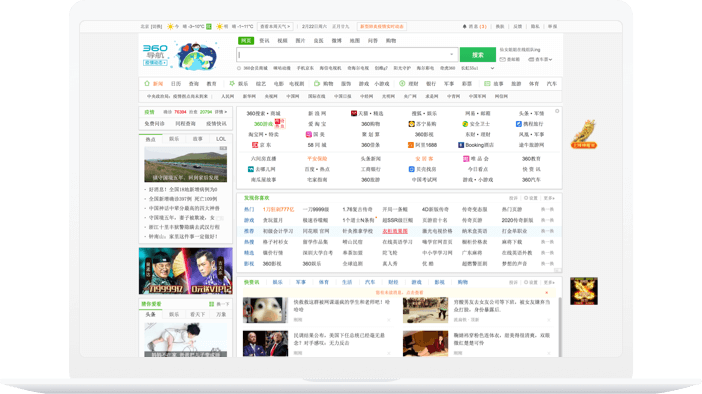Click inside the main search input field

(347, 55)
